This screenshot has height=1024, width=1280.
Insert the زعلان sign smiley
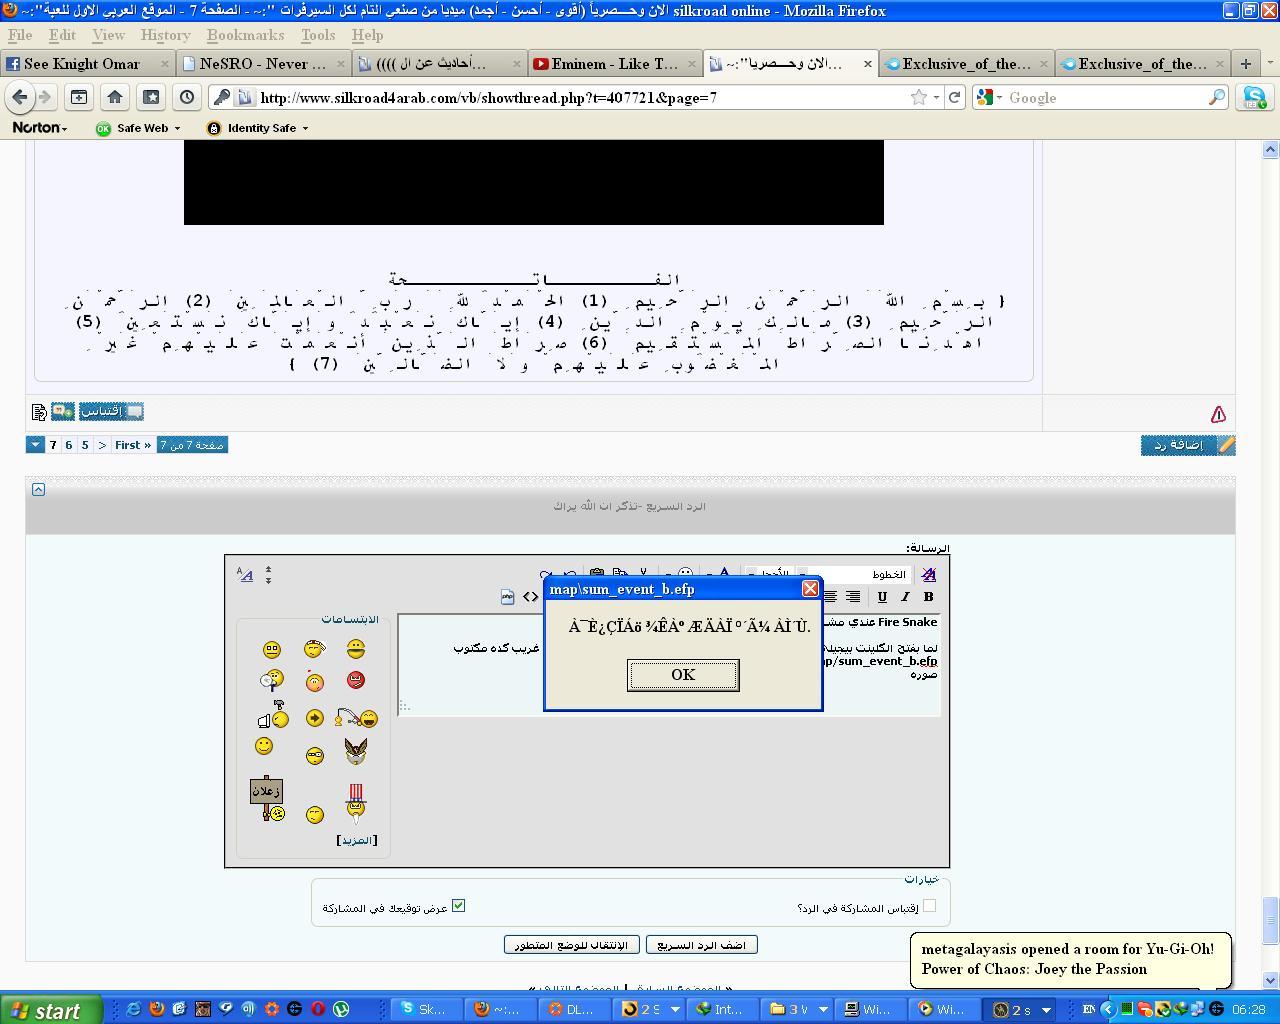tap(267, 800)
